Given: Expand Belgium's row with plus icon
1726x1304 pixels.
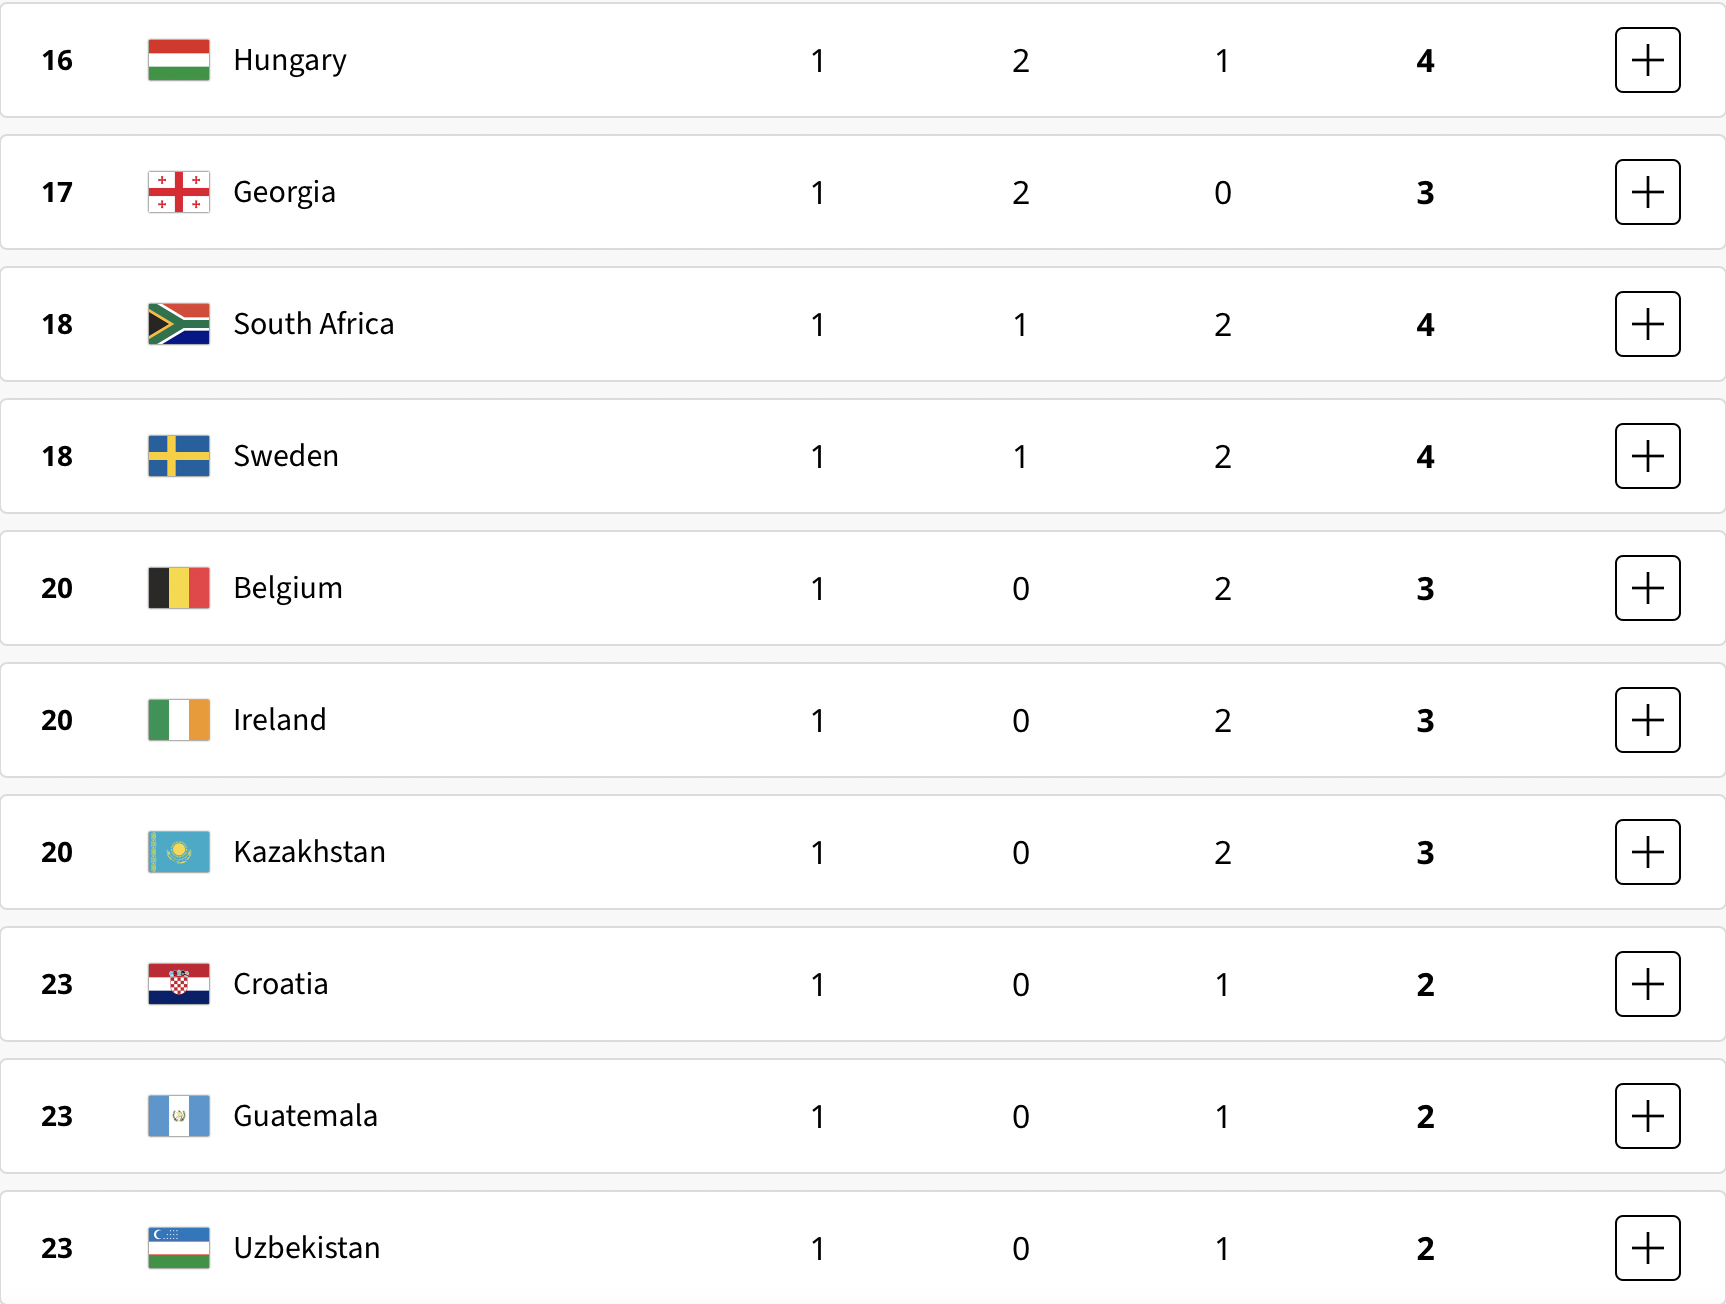Looking at the screenshot, I should [x=1647, y=588].
